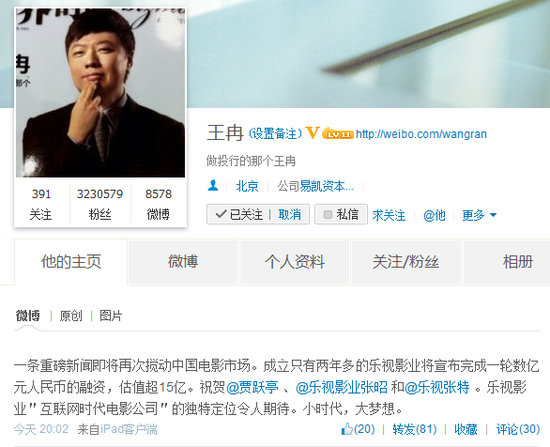Screen dimensions: 550x447
Task: Open the weibo.com/wangran profile link
Action: (x=421, y=134)
